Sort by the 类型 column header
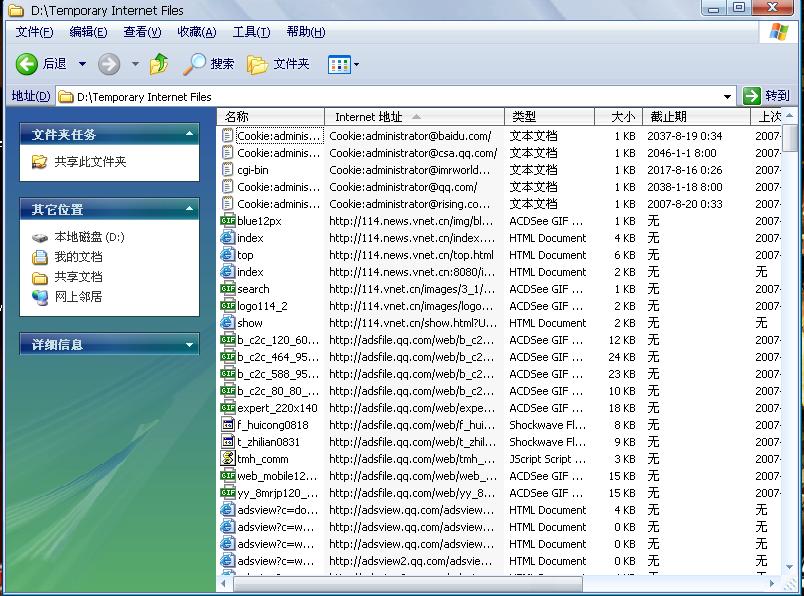Viewport: 804px width, 596px height. [549, 117]
